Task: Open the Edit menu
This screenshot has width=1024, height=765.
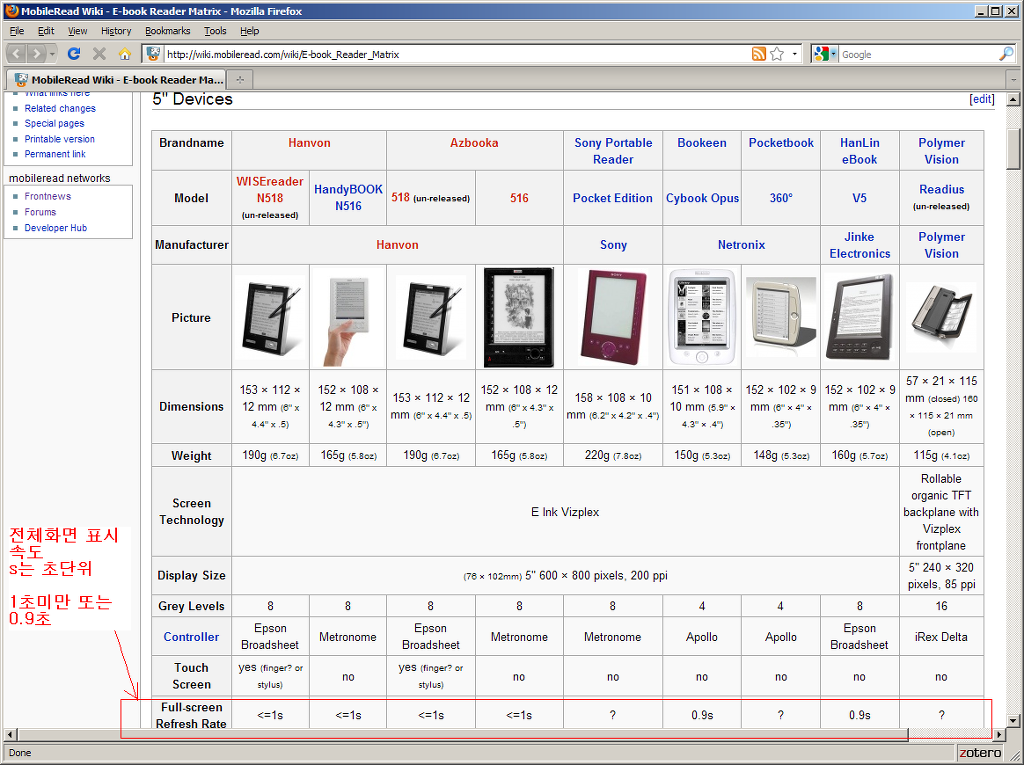Action: tap(46, 31)
